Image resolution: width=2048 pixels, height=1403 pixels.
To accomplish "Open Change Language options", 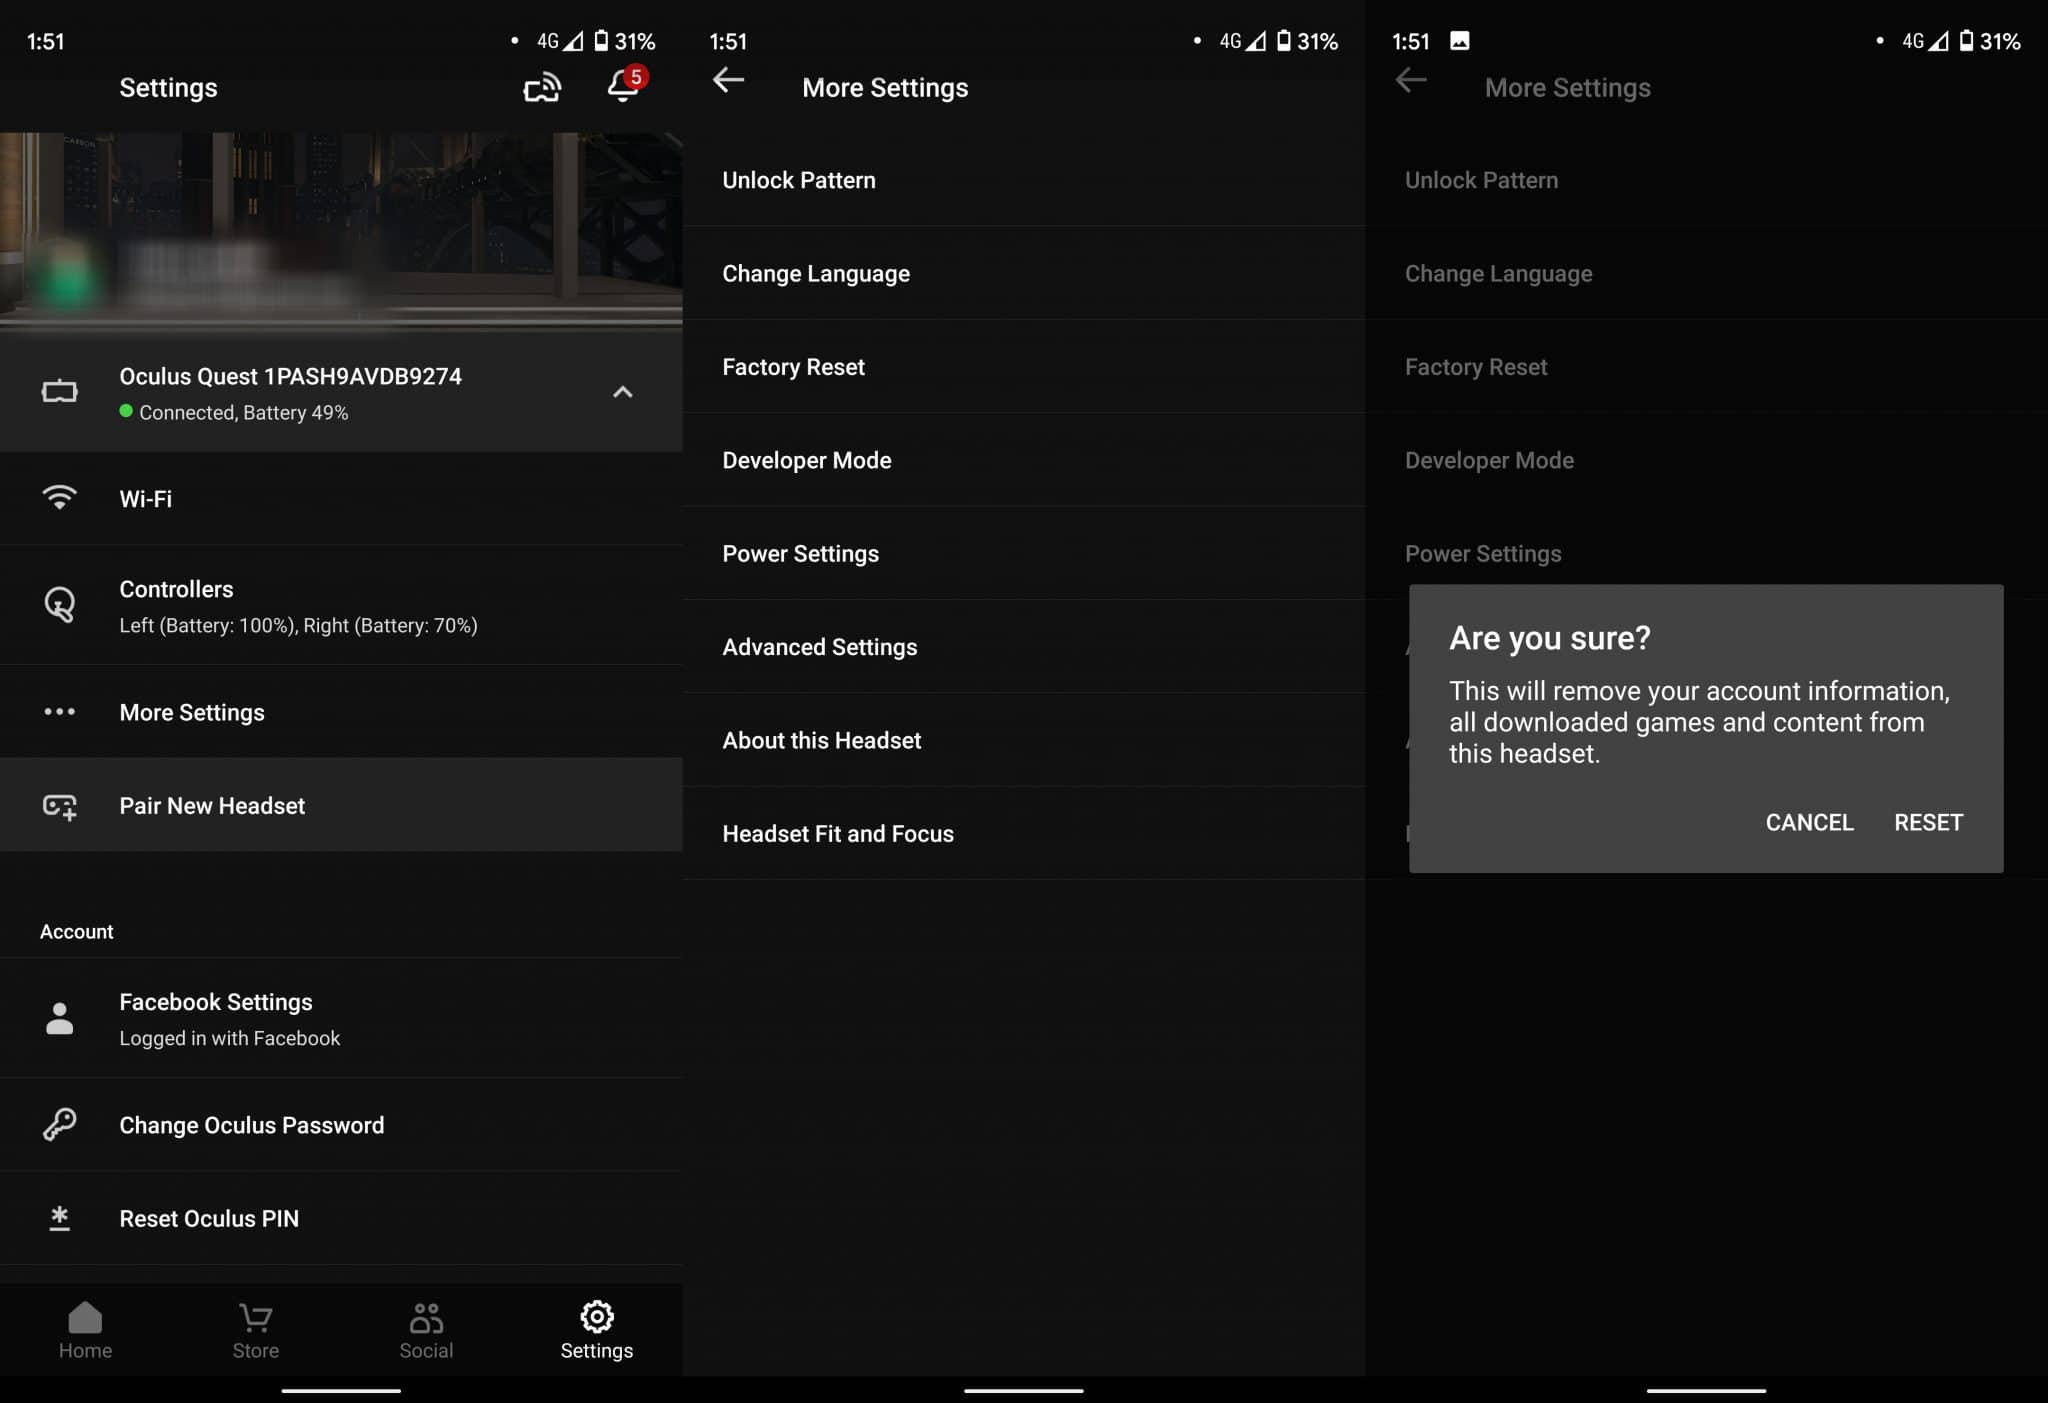I will pos(816,273).
